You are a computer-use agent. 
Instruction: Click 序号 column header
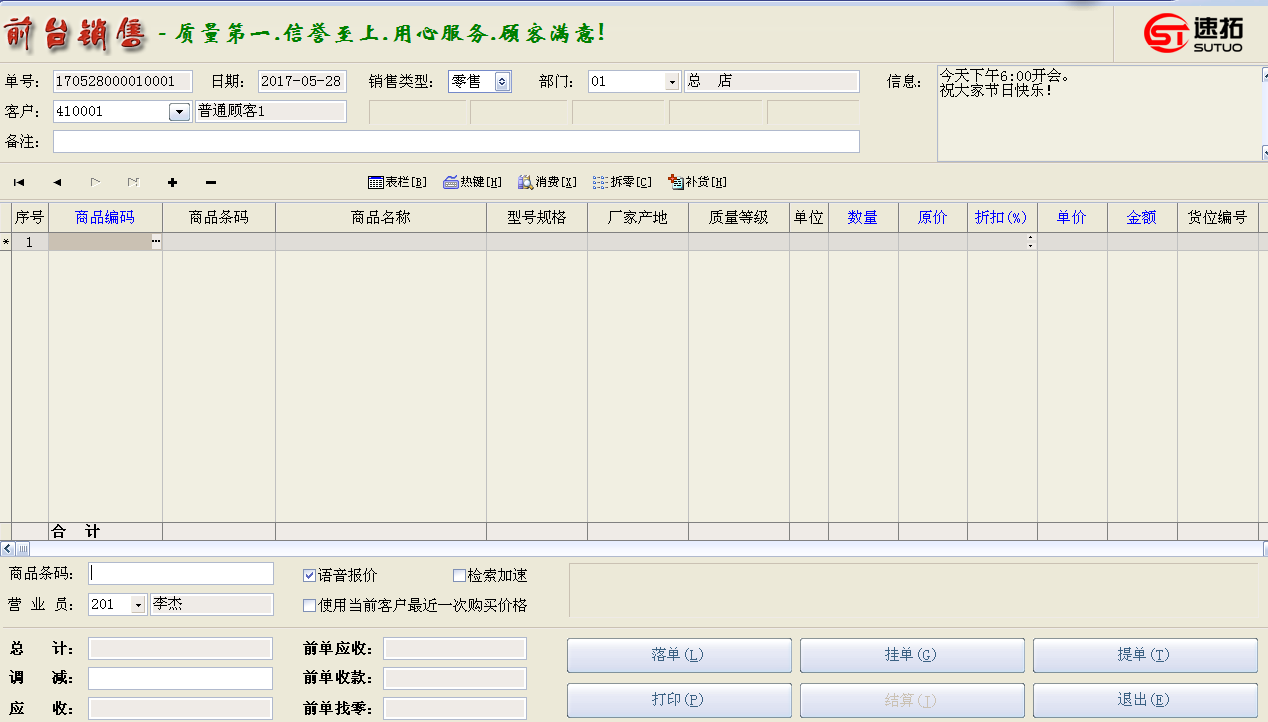tap(30, 217)
